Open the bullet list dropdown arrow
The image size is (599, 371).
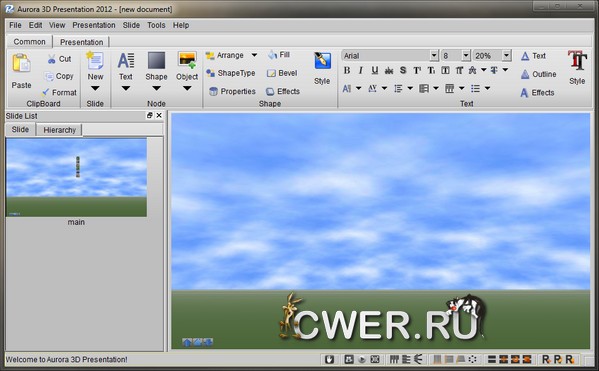[487, 88]
